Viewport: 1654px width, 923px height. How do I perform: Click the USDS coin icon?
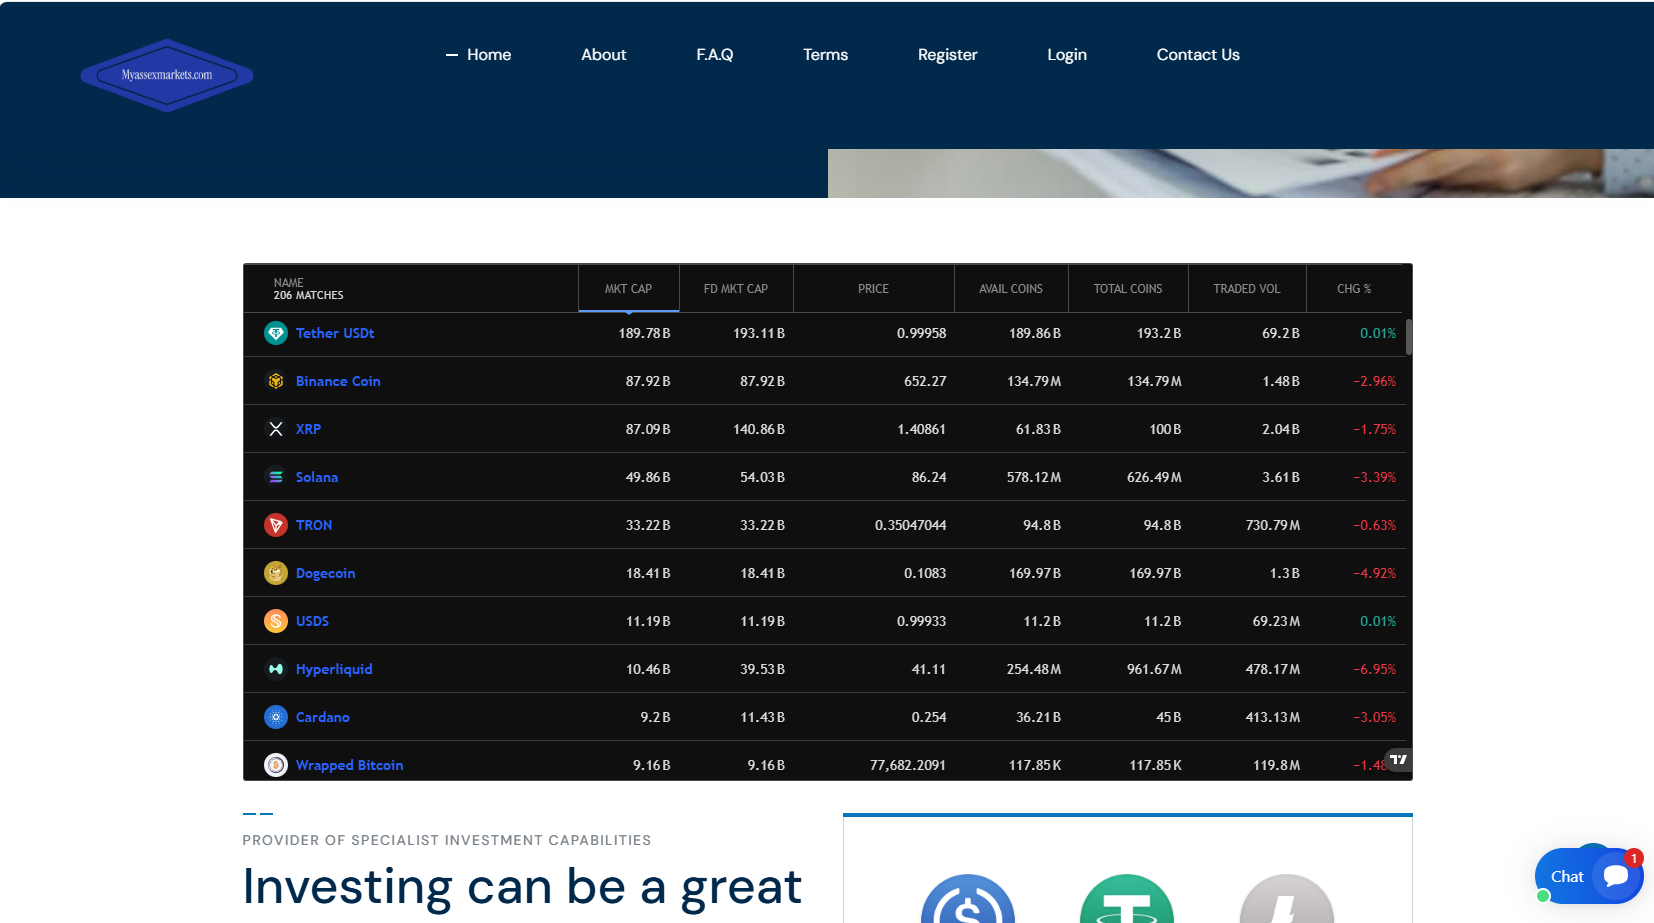tap(276, 621)
